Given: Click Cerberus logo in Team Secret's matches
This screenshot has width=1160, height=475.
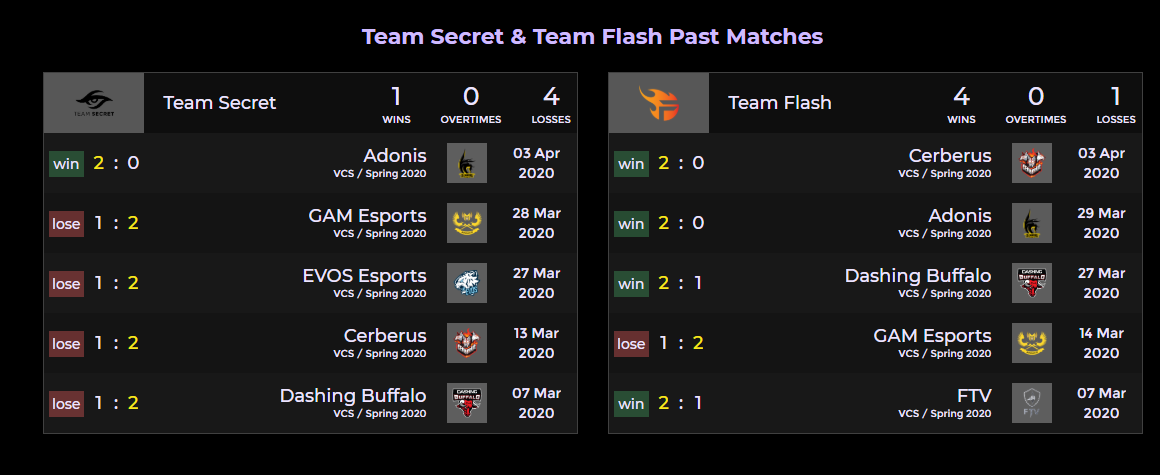Looking at the screenshot, I should [x=467, y=343].
